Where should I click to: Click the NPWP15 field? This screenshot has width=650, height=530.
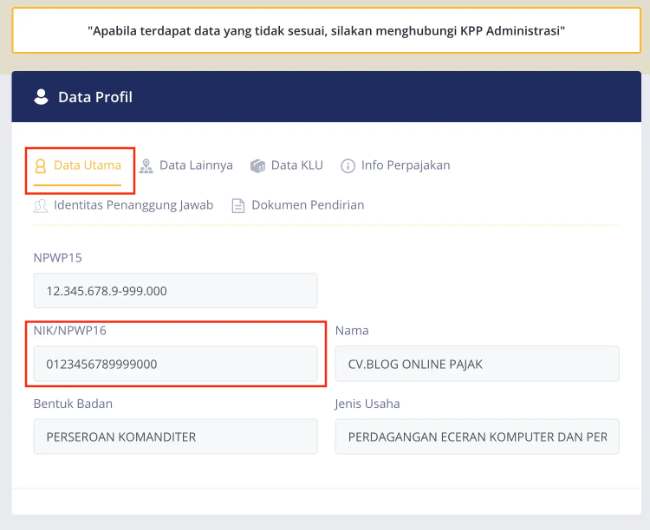tap(175, 290)
